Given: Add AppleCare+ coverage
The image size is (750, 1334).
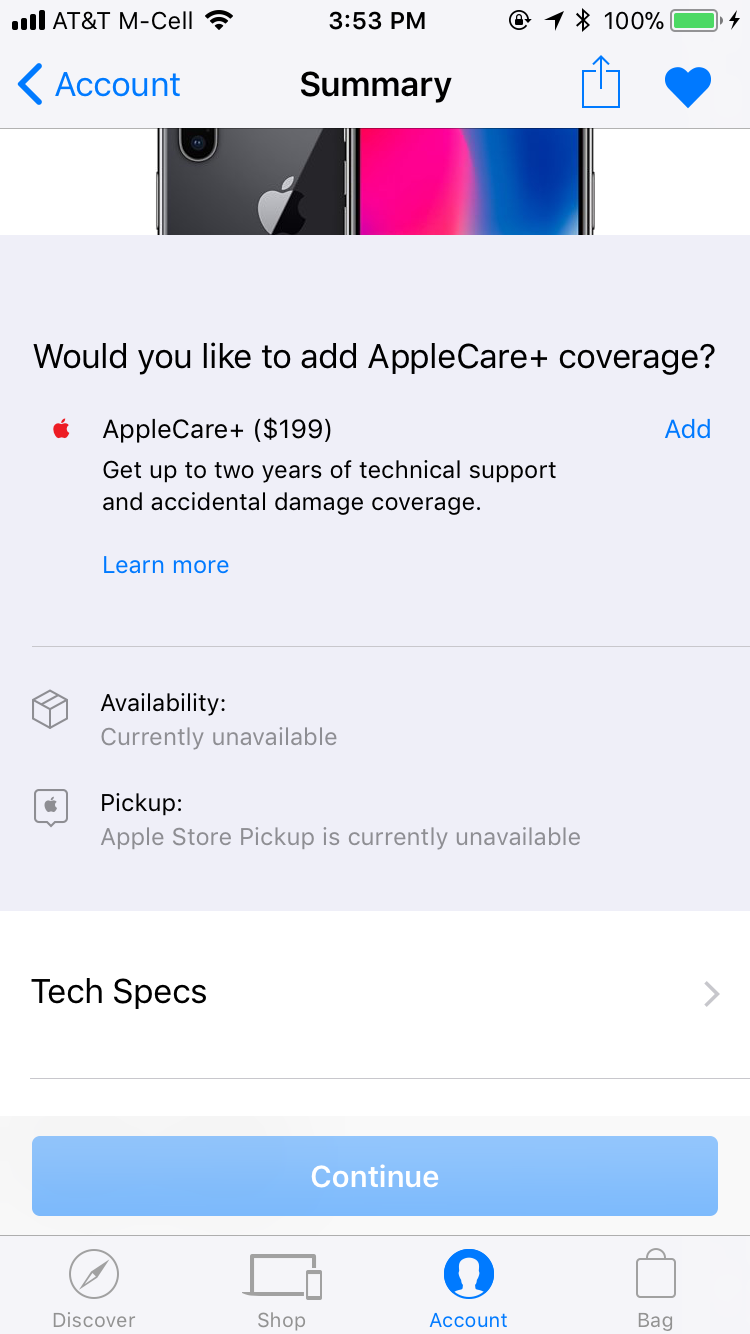Looking at the screenshot, I should (x=687, y=430).
